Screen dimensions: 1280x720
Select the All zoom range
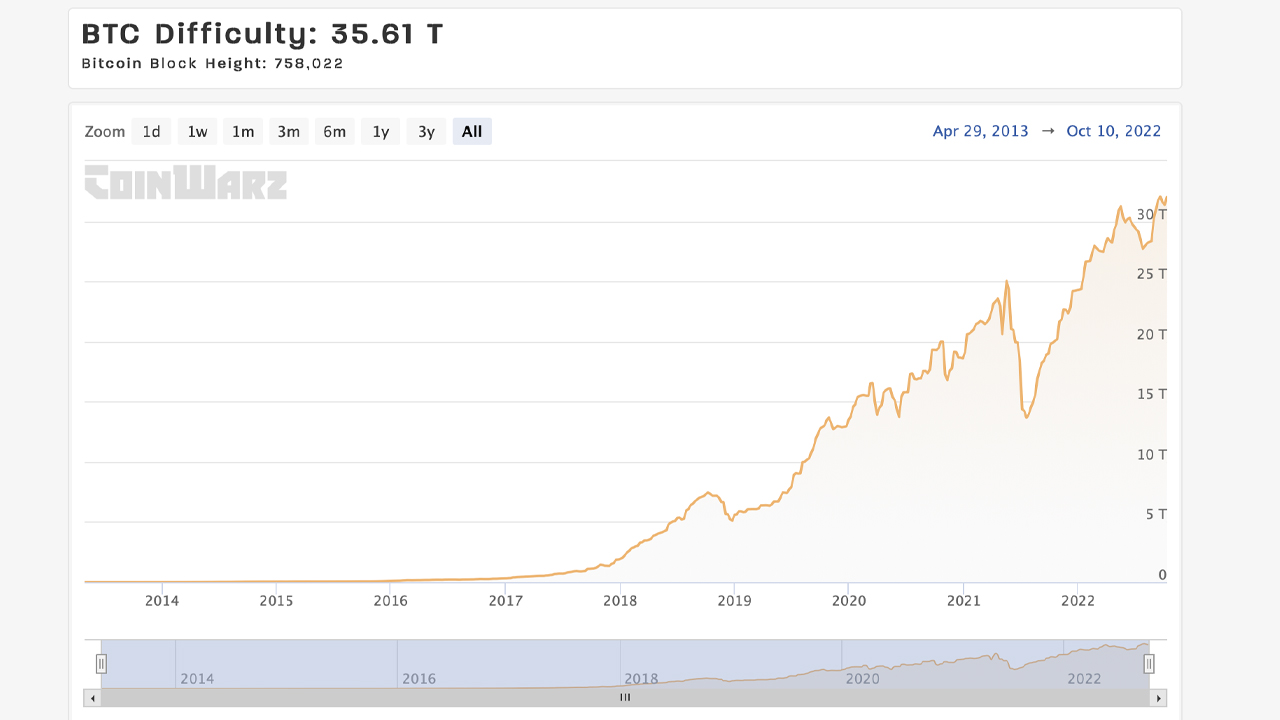pos(472,132)
